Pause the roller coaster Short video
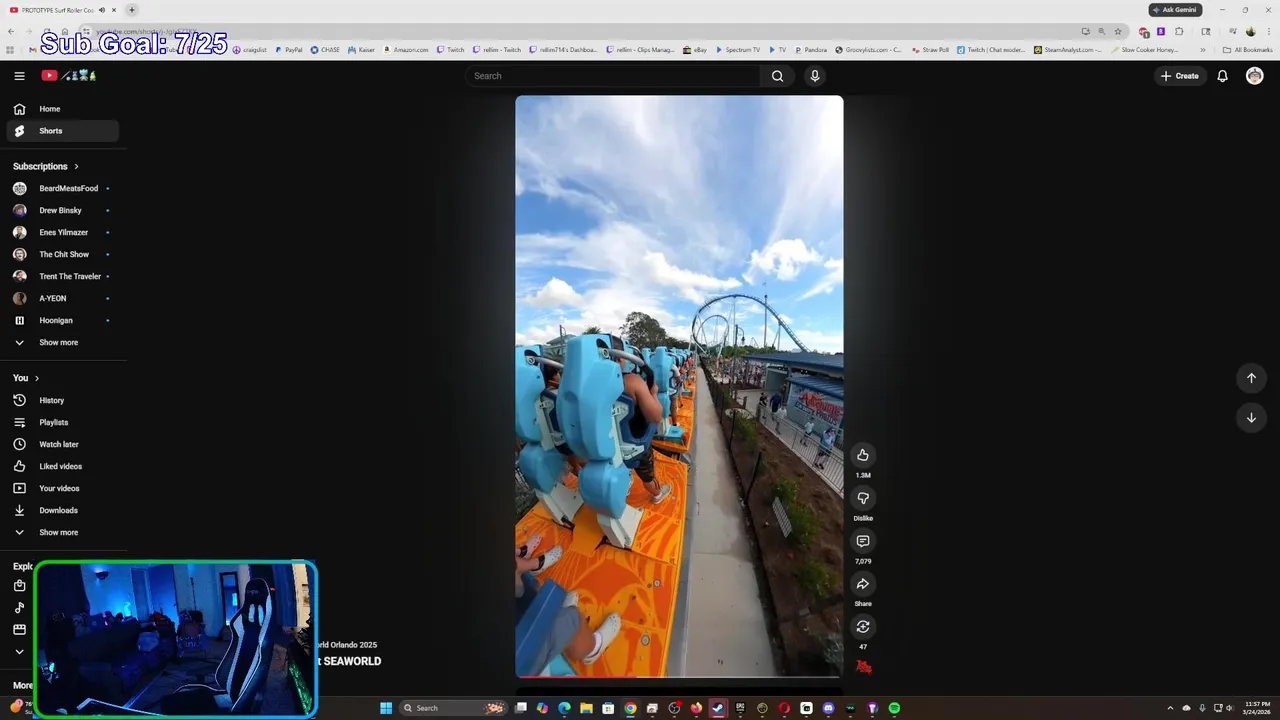The width and height of the screenshot is (1280, 720). 679,387
